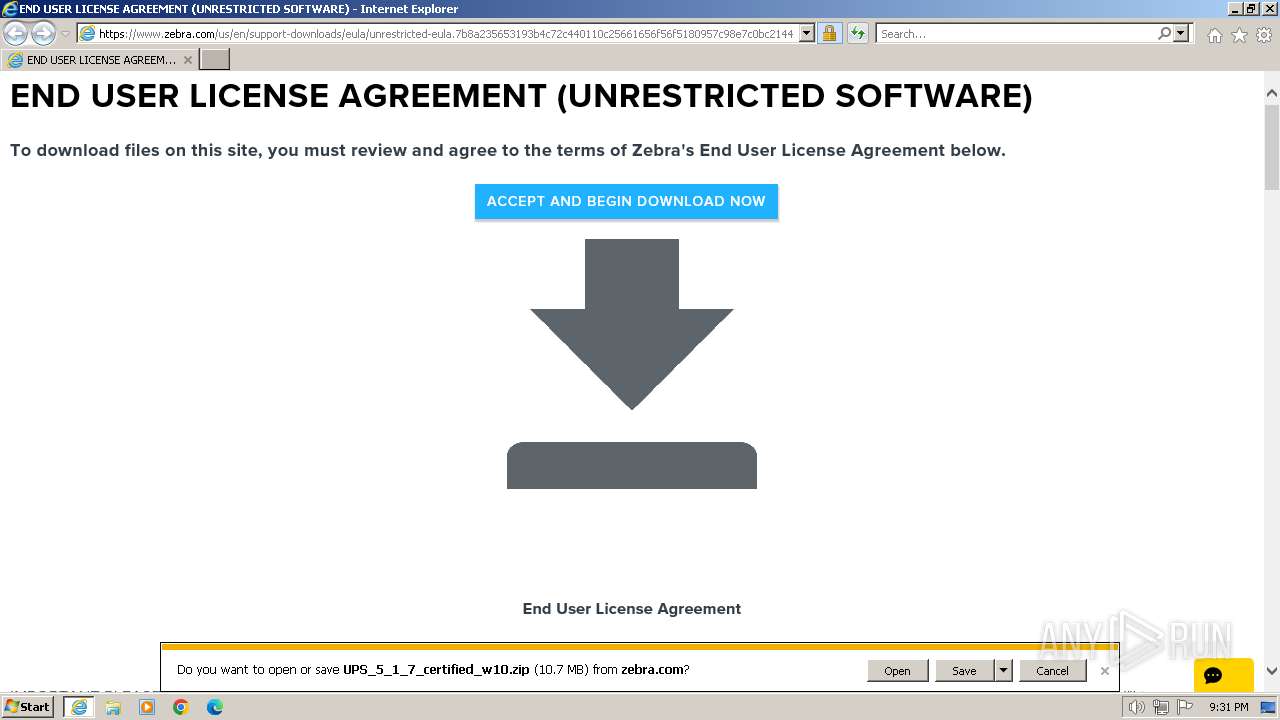This screenshot has width=1280, height=720.
Task: Open the recent pages dropdown next to Forward
Action: pyautogui.click(x=65, y=34)
